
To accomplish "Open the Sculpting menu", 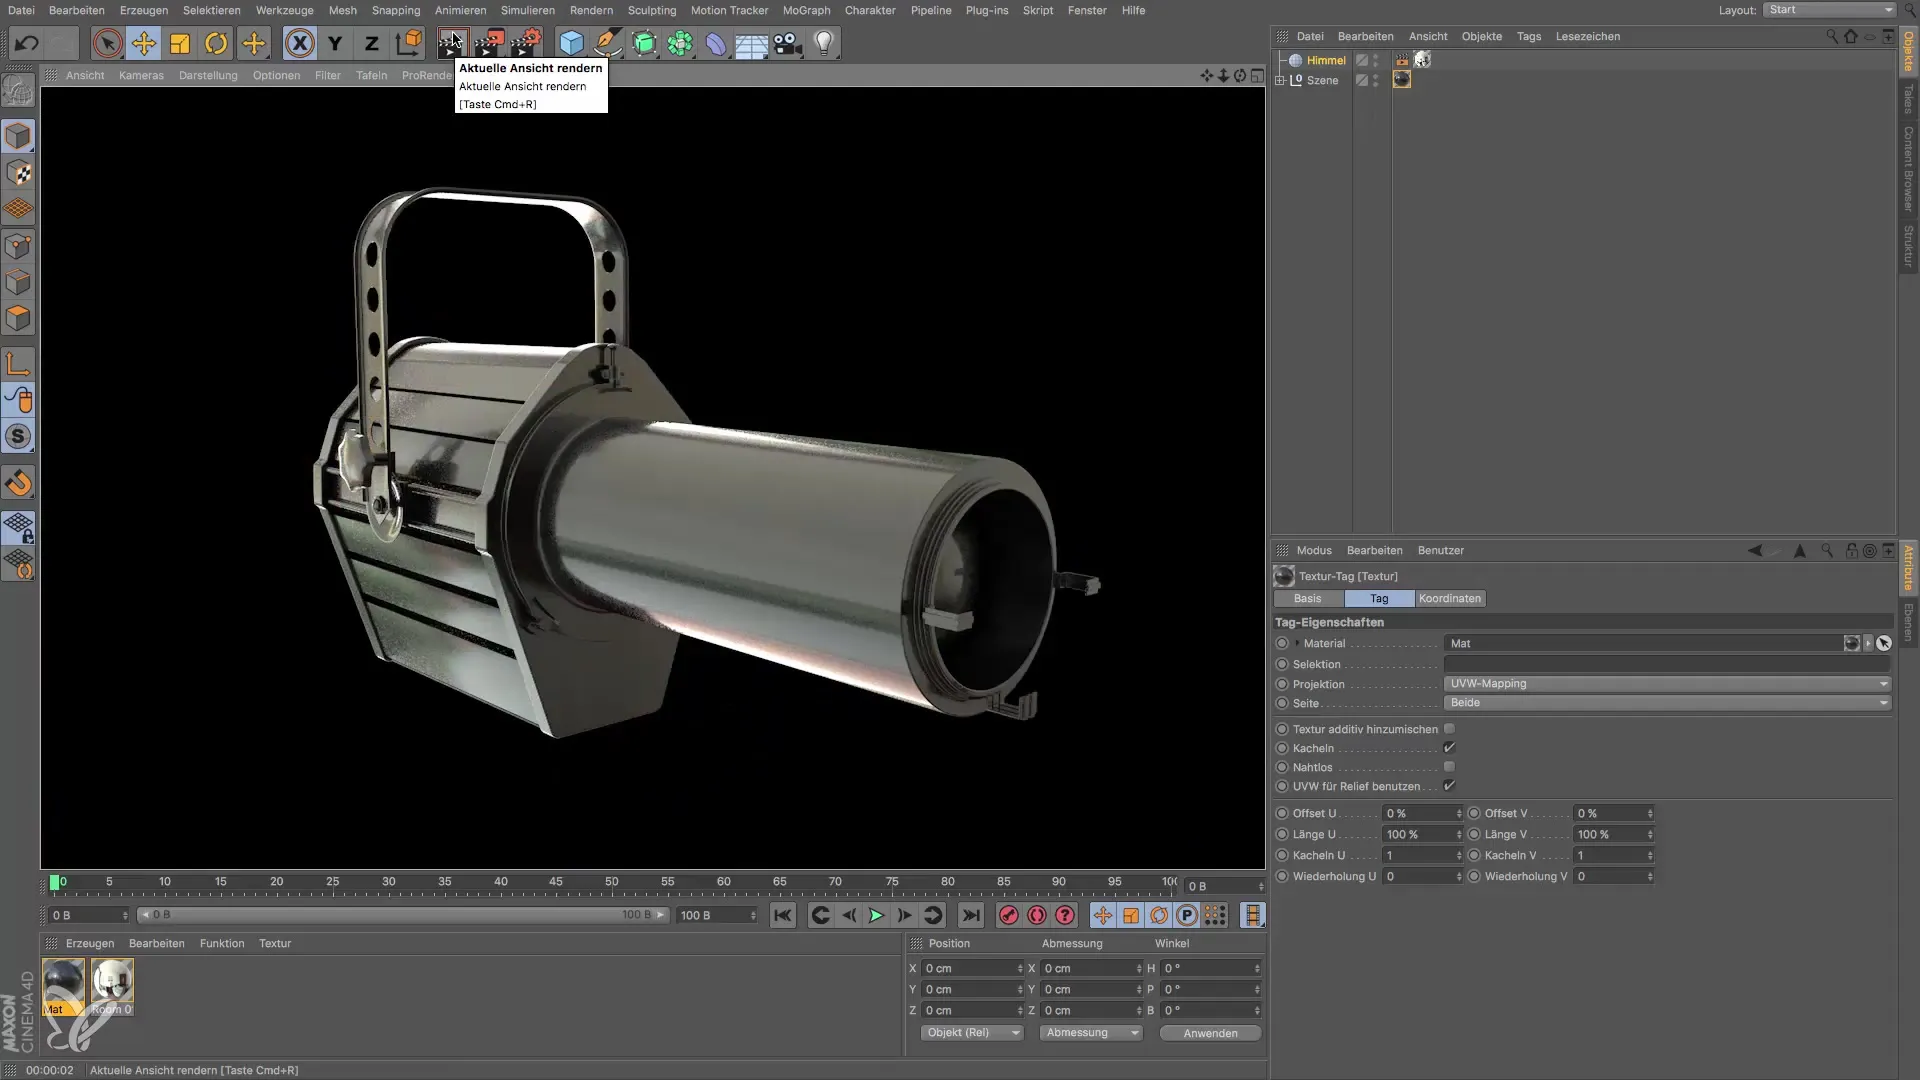I will click(652, 10).
